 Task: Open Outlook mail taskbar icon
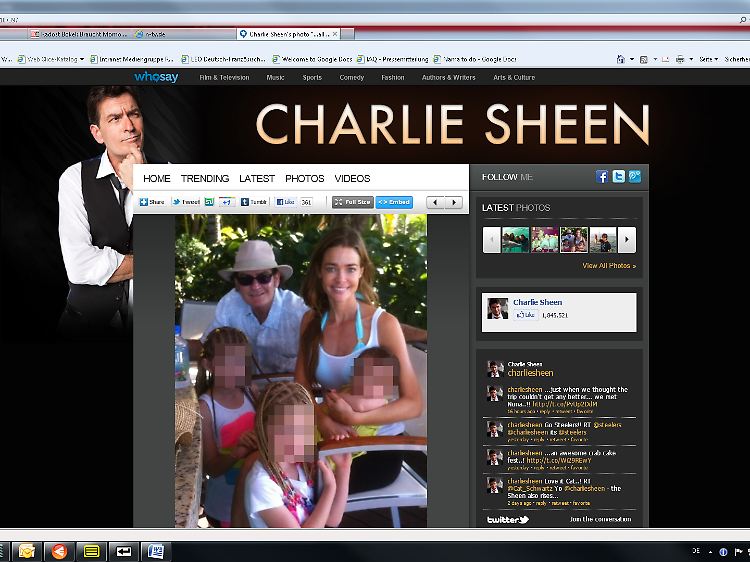click(x=27, y=551)
